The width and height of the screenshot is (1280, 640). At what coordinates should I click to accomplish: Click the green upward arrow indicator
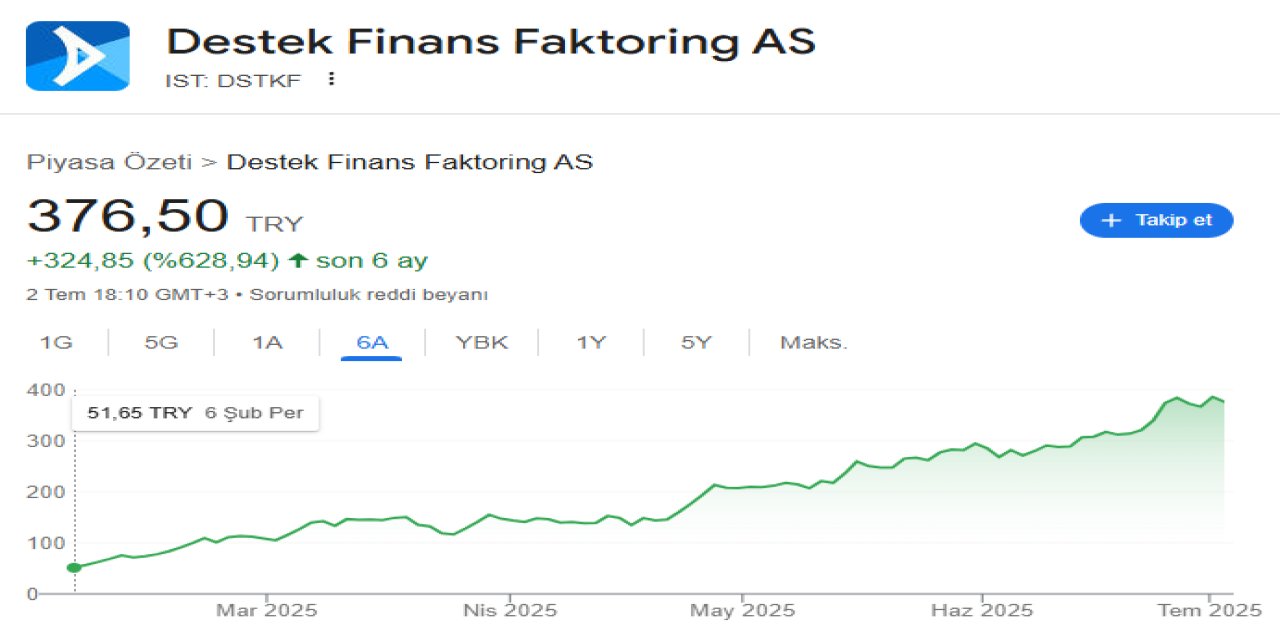(x=297, y=261)
